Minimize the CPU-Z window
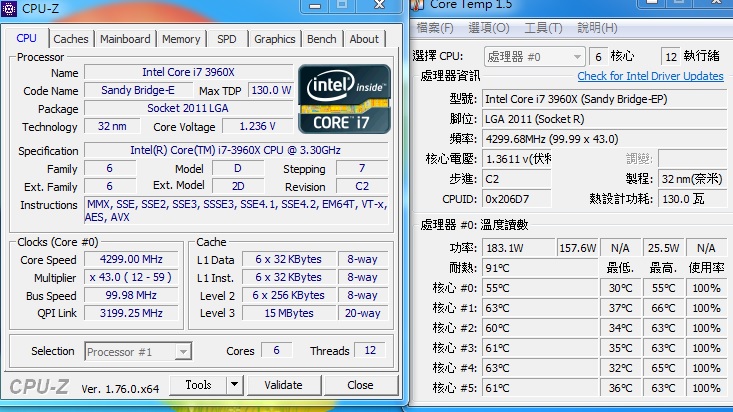Screen dimensions: 733x412 (315, 6)
